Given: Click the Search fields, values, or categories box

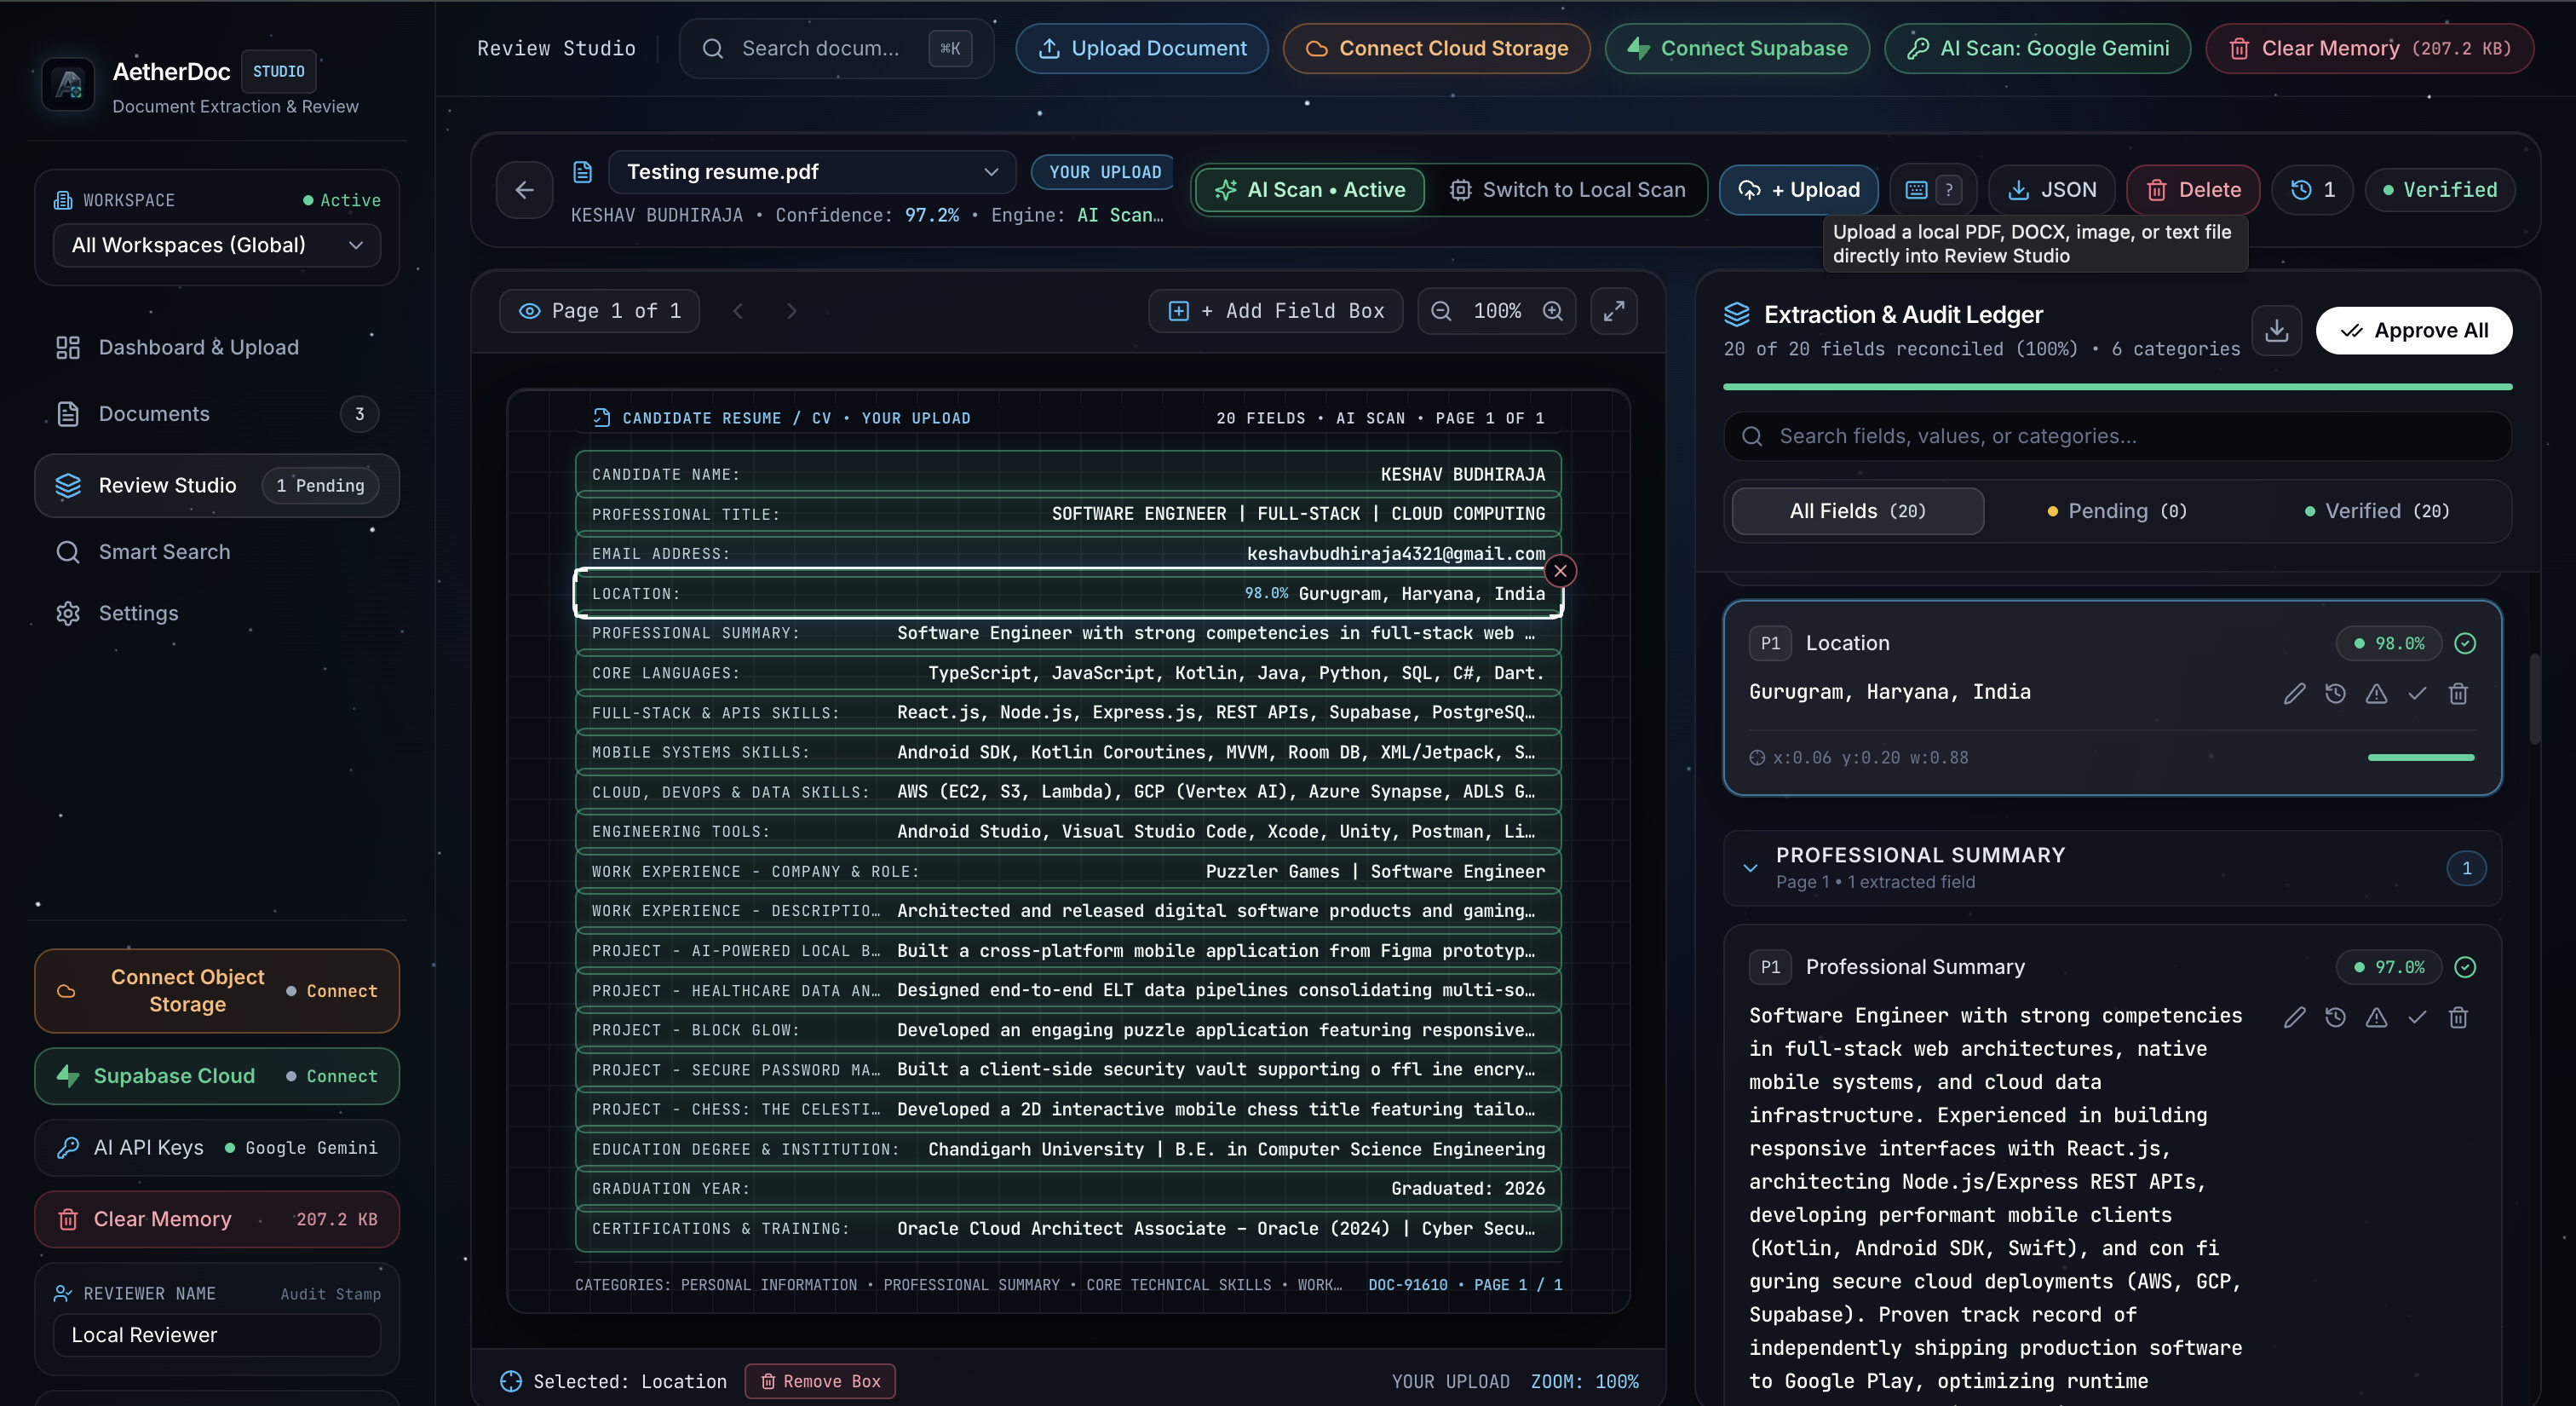Looking at the screenshot, I should (x=2117, y=436).
